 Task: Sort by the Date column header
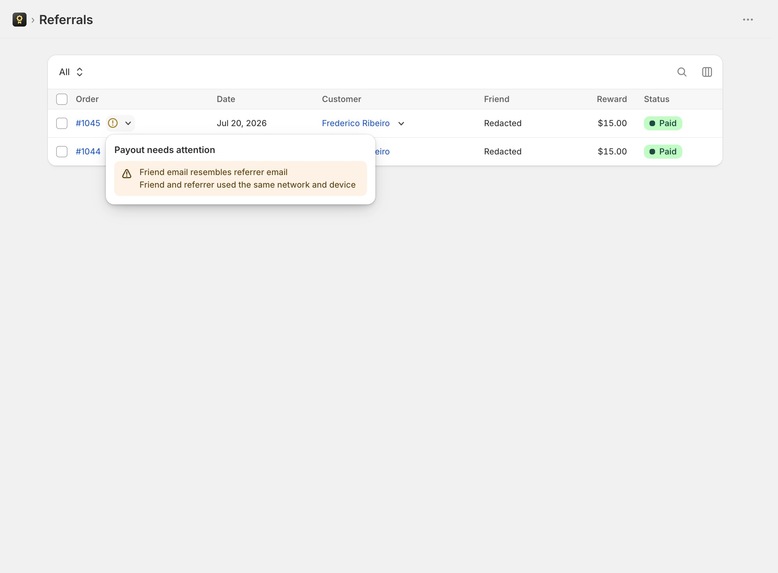pyautogui.click(x=226, y=99)
